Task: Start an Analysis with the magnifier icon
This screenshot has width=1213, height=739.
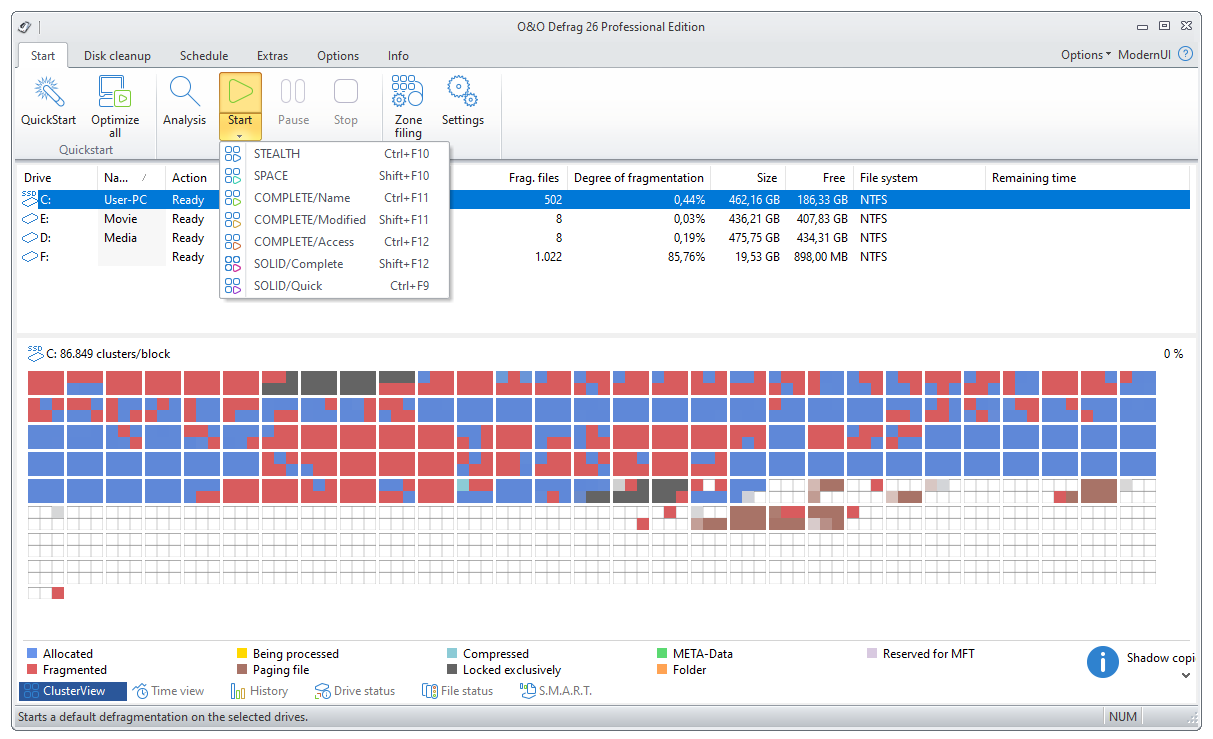Action: (185, 92)
